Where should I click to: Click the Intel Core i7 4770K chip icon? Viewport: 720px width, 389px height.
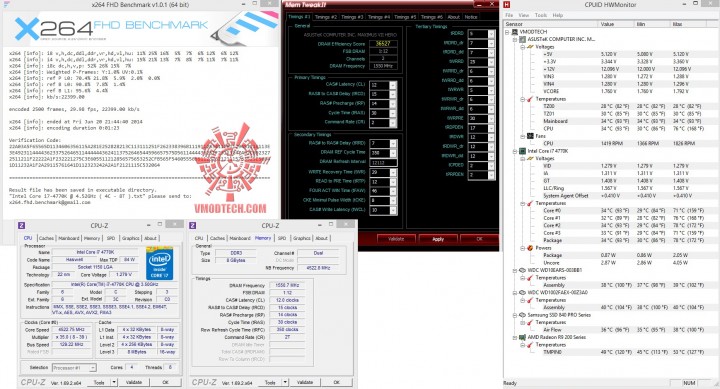point(522,151)
